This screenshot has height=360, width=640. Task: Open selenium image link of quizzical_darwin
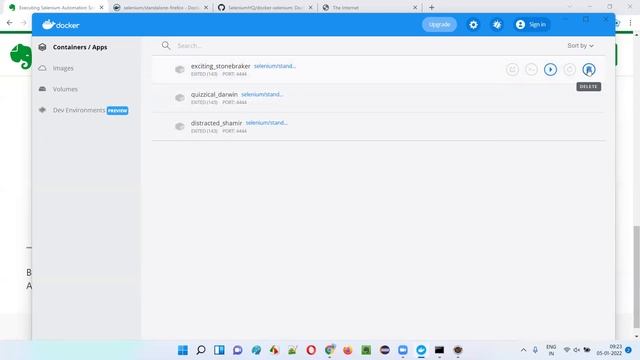coord(262,94)
